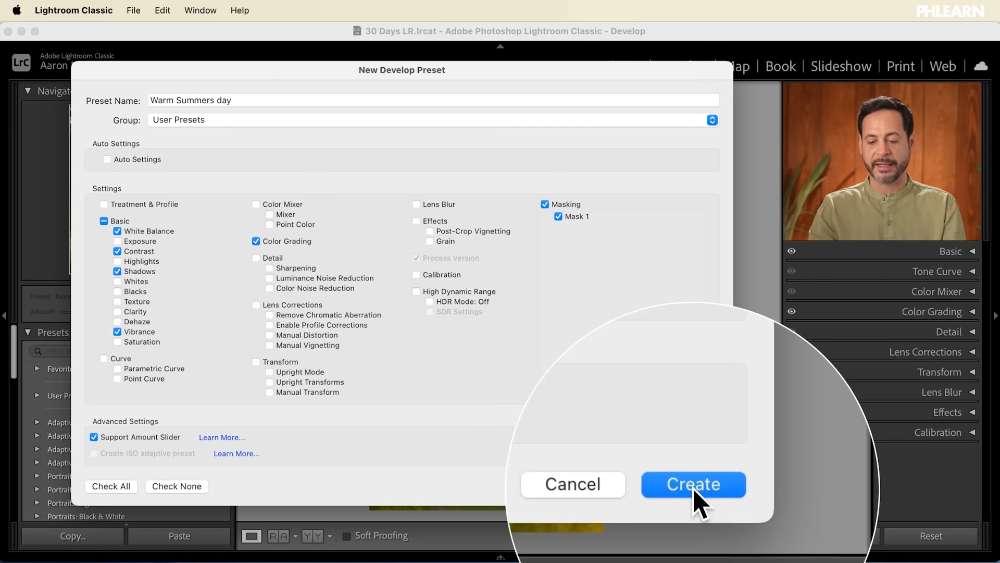
Task: Expand the Calibration panel on right
Action: (972, 432)
